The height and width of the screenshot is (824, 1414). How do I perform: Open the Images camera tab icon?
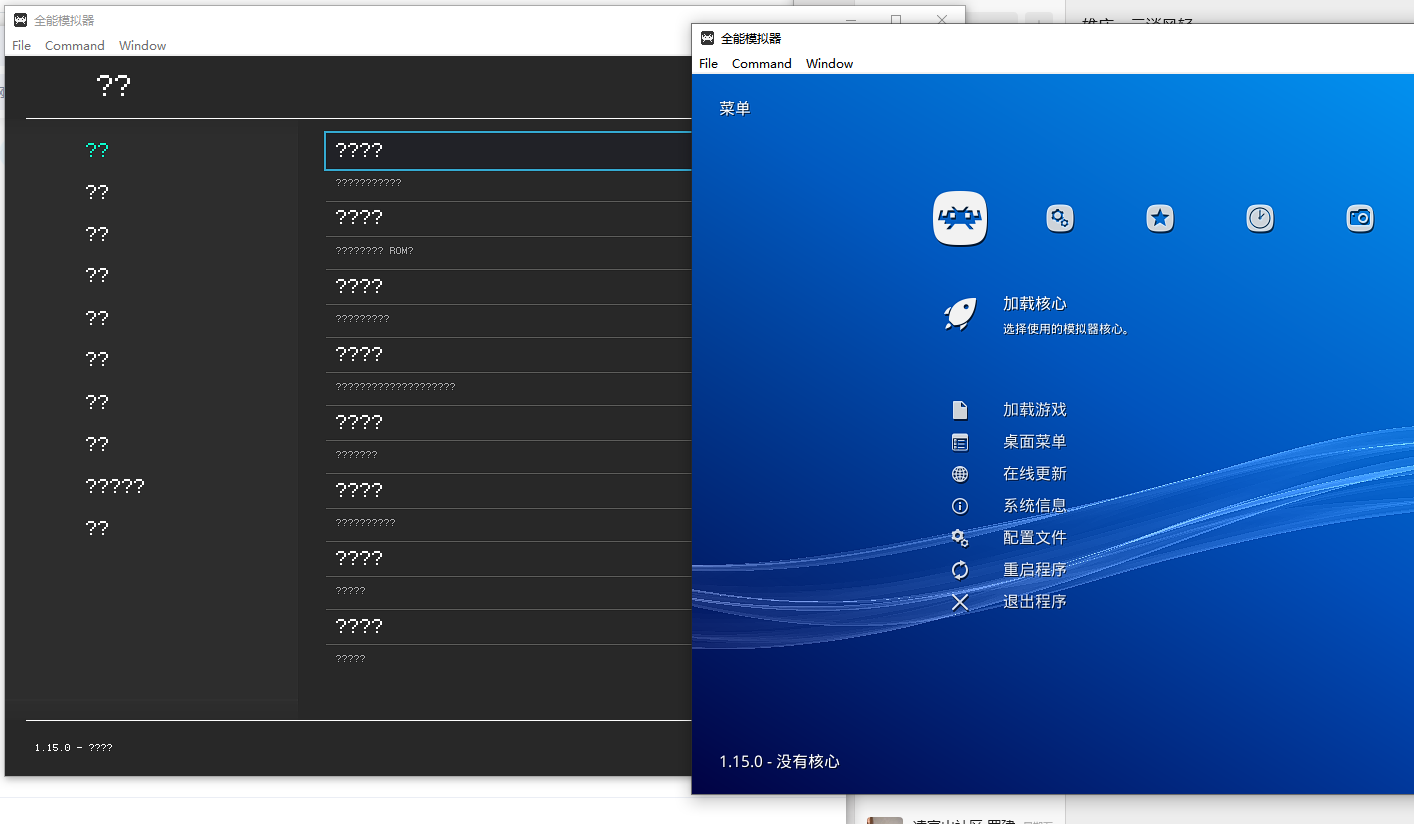pos(1360,218)
